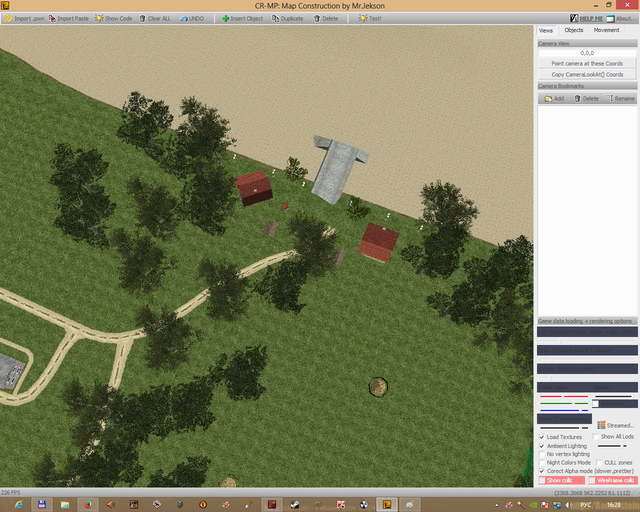
Task: Toggle the Ambient Lighting checkbox
Action: coord(542,446)
